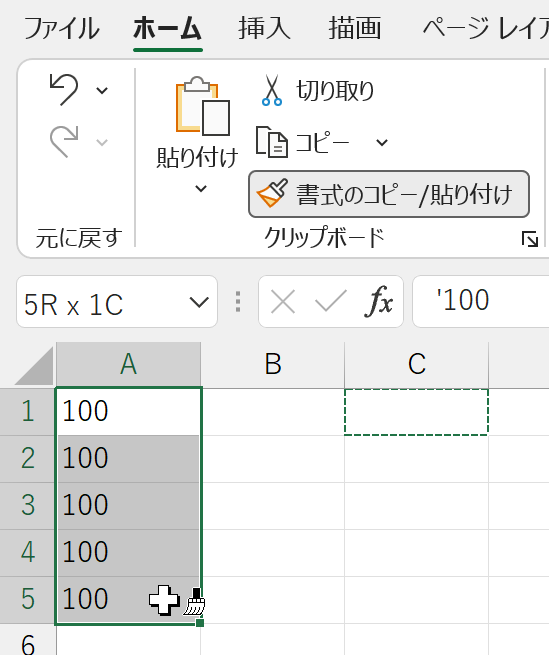The height and width of the screenshot is (655, 549).
Task: Click the formula bar showing '100
Action: point(480,302)
